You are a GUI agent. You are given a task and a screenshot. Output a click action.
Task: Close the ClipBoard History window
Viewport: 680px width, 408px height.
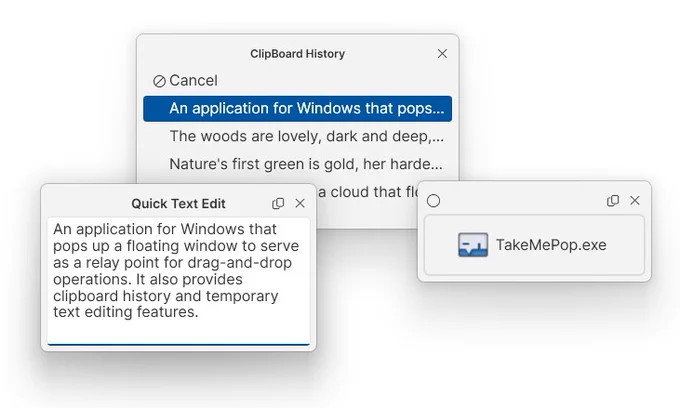click(x=442, y=54)
